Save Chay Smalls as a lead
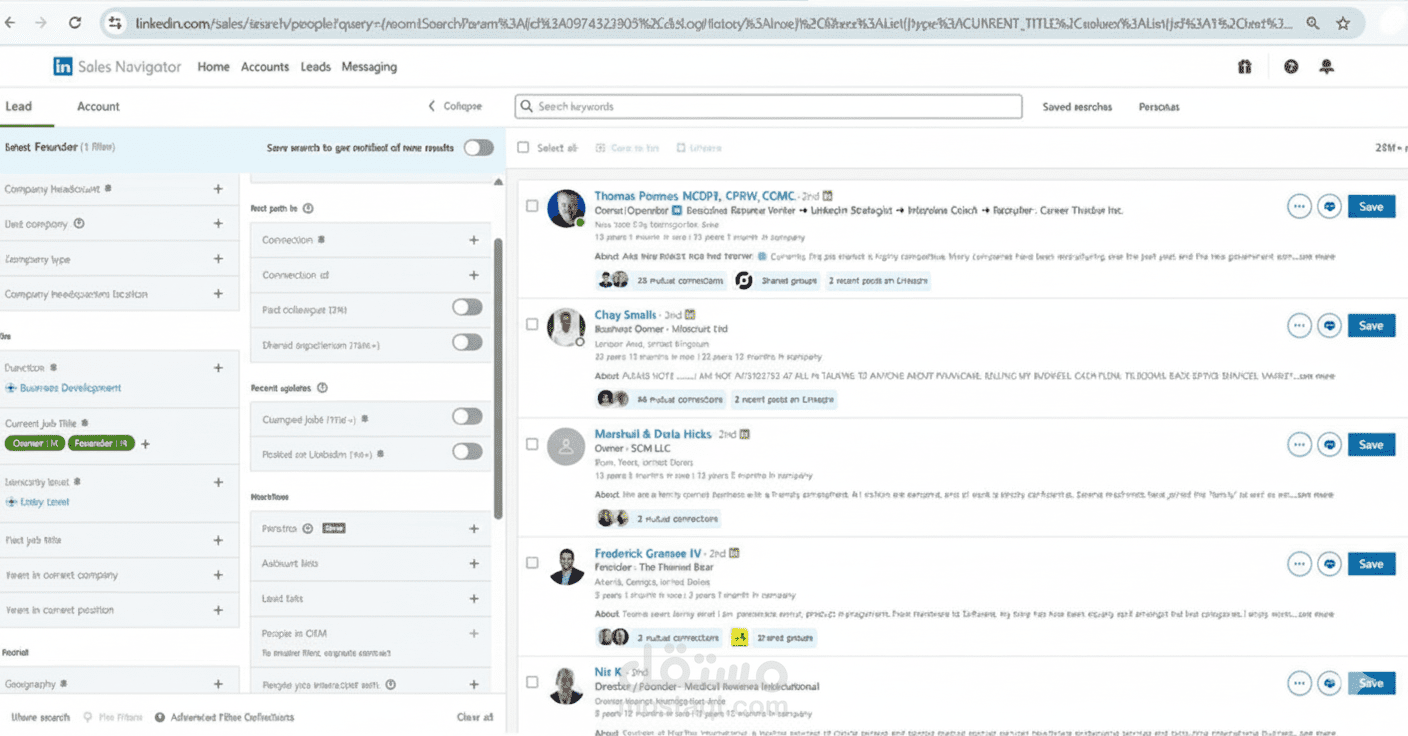 click(1371, 326)
